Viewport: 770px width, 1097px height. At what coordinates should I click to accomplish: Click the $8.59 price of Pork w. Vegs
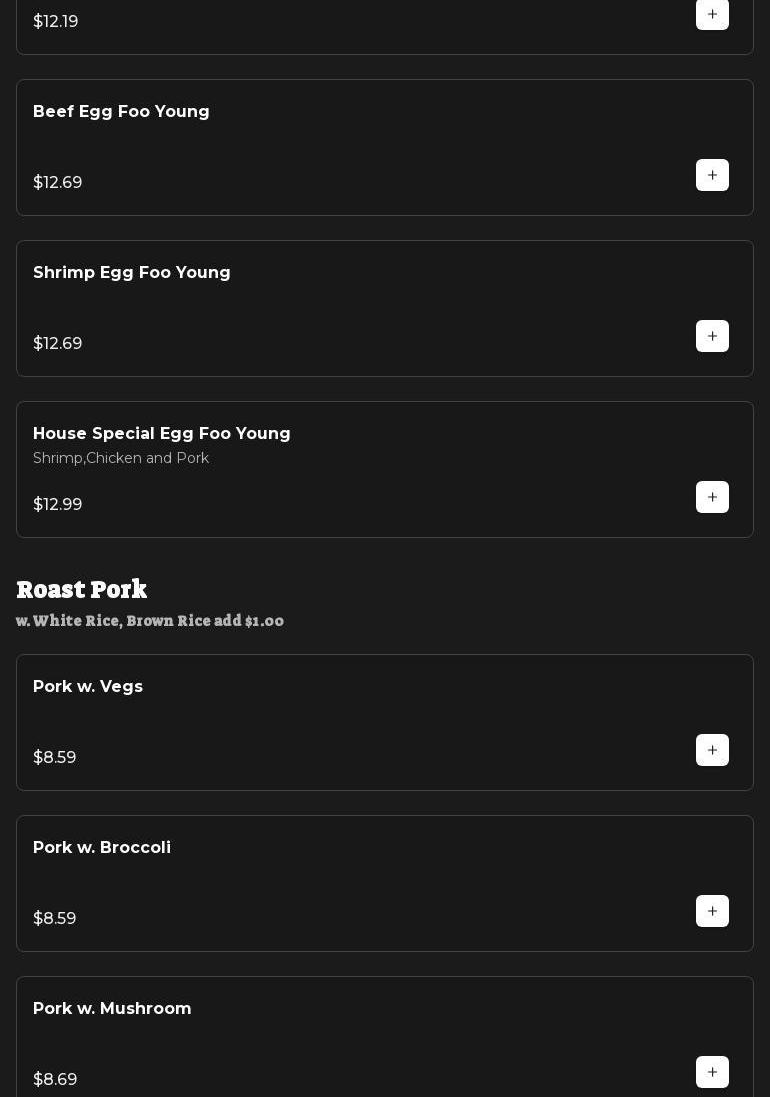(55, 758)
